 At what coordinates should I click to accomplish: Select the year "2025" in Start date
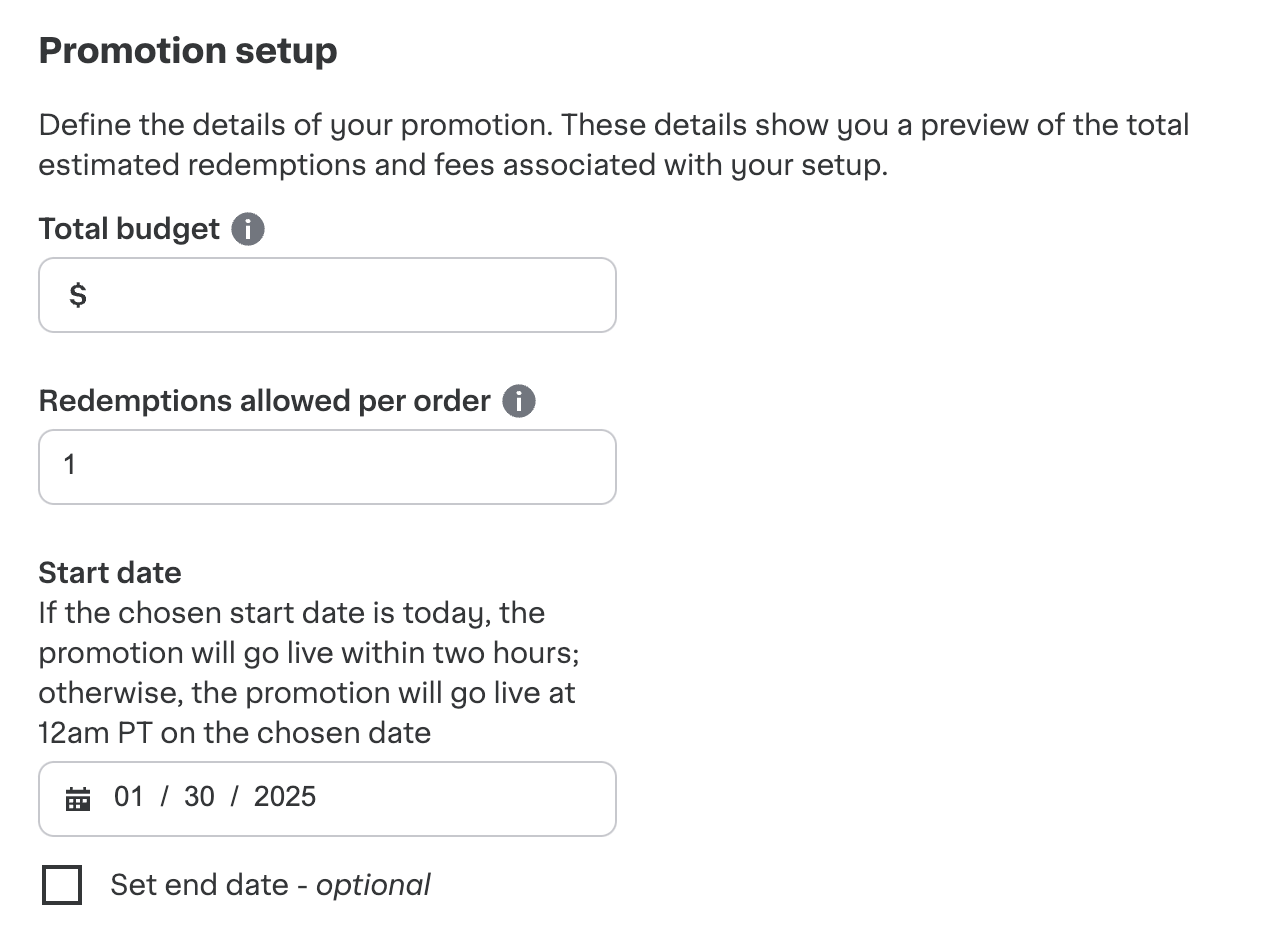(x=285, y=797)
